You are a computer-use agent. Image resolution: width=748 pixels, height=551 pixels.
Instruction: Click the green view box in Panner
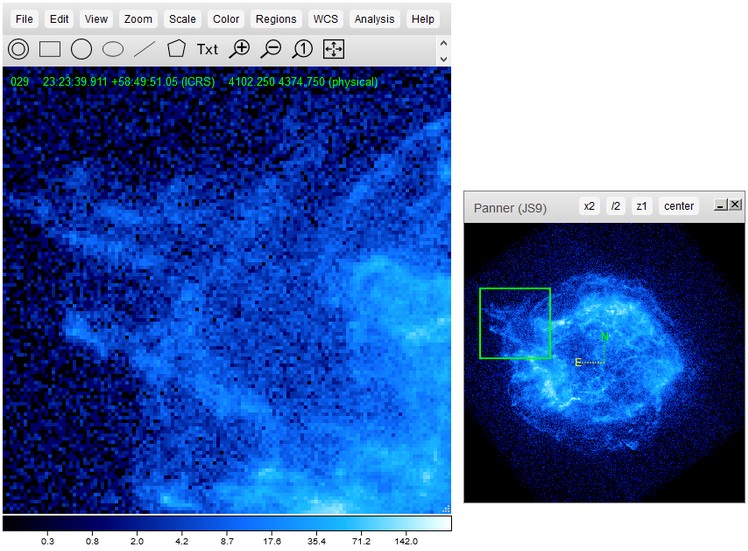tap(515, 323)
